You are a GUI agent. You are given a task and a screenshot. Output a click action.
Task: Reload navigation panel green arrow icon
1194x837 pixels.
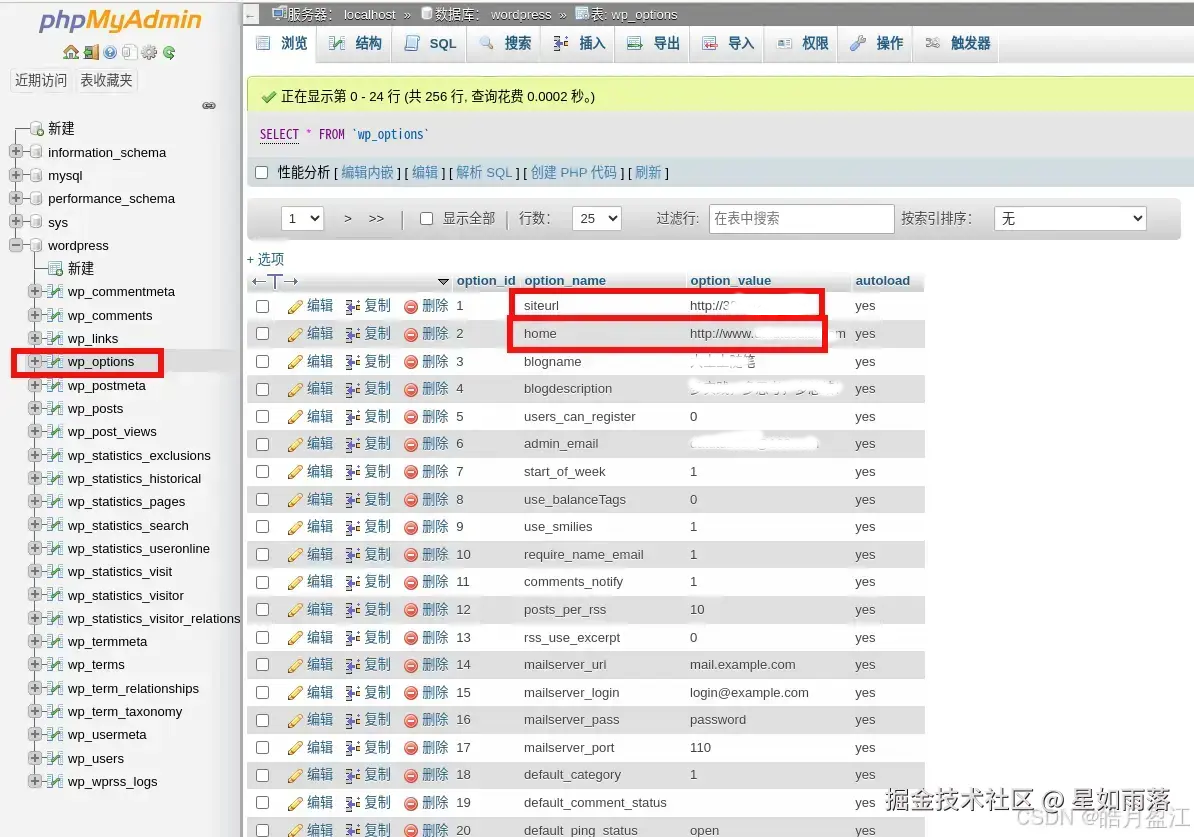pyautogui.click(x=169, y=52)
